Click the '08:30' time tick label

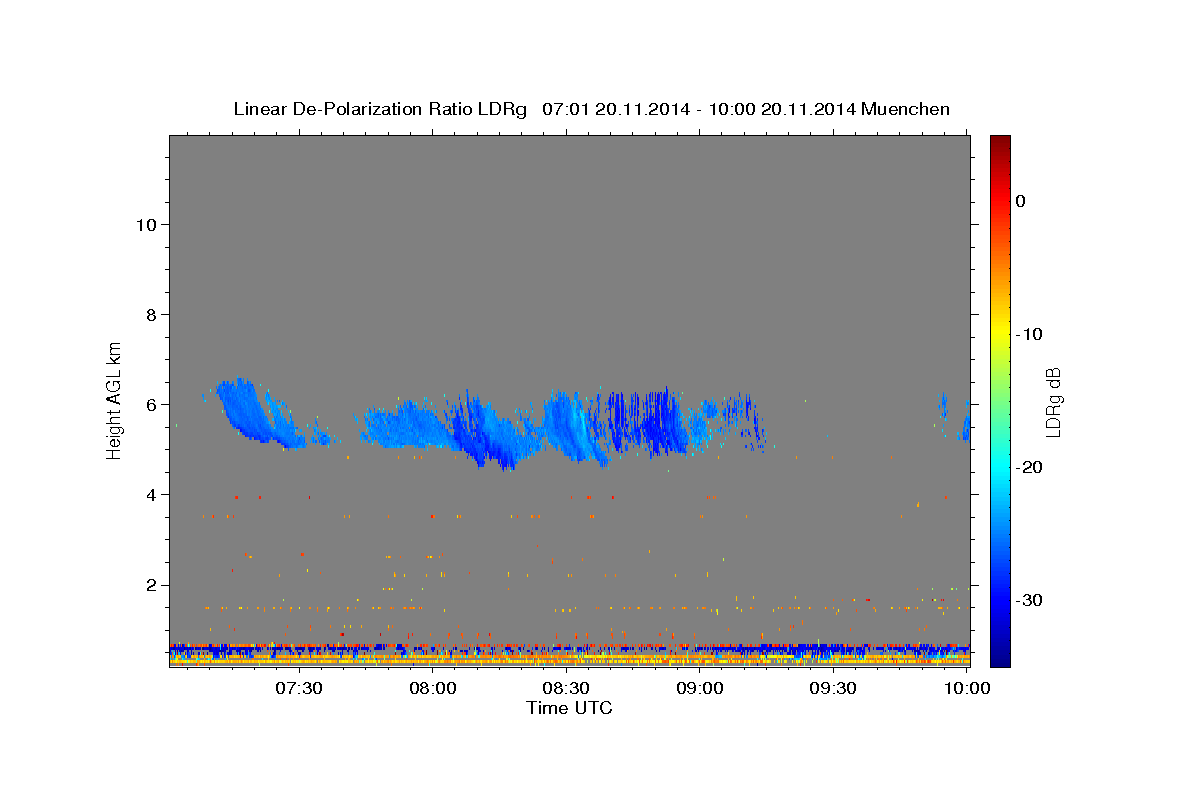[566, 689]
